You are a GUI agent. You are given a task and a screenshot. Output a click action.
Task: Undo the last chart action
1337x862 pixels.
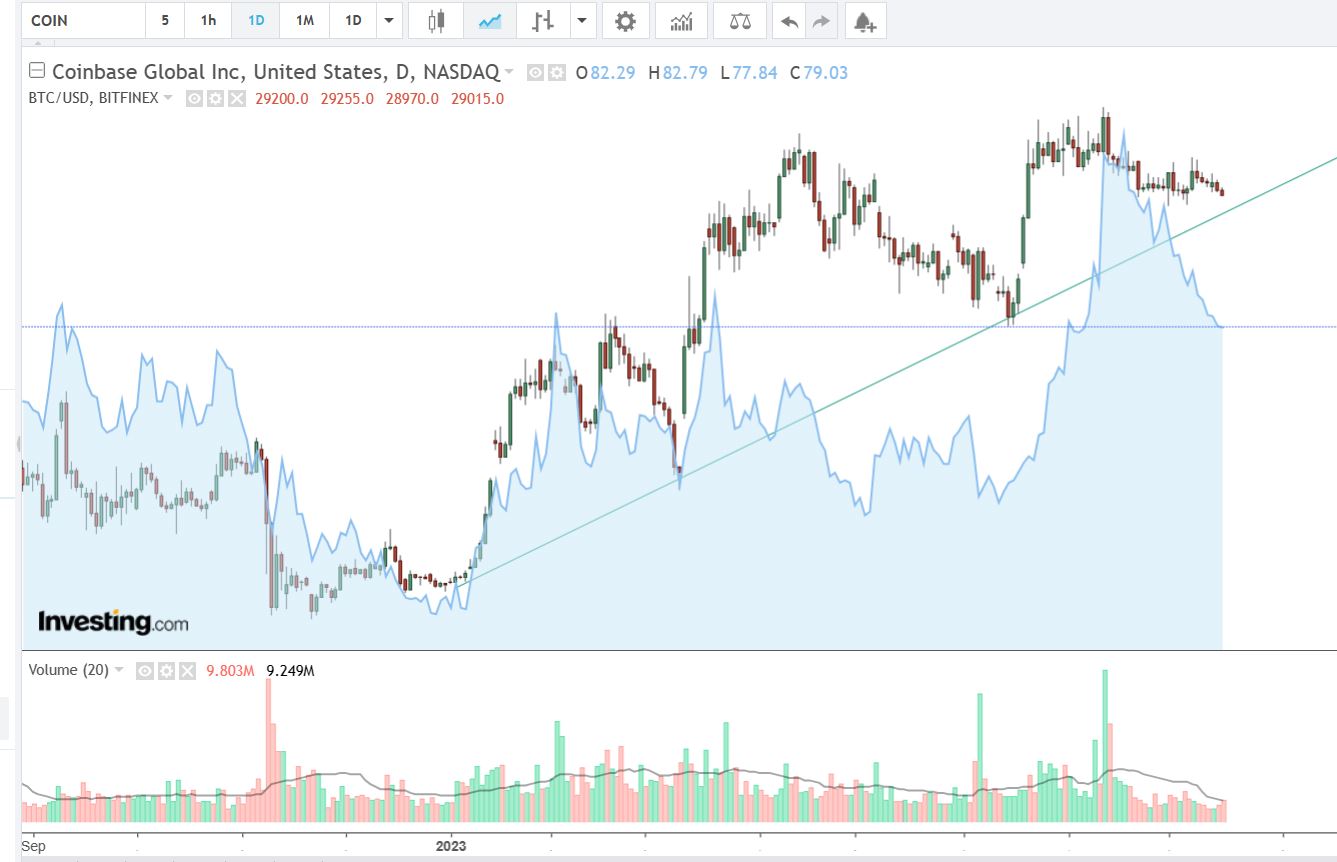789,21
